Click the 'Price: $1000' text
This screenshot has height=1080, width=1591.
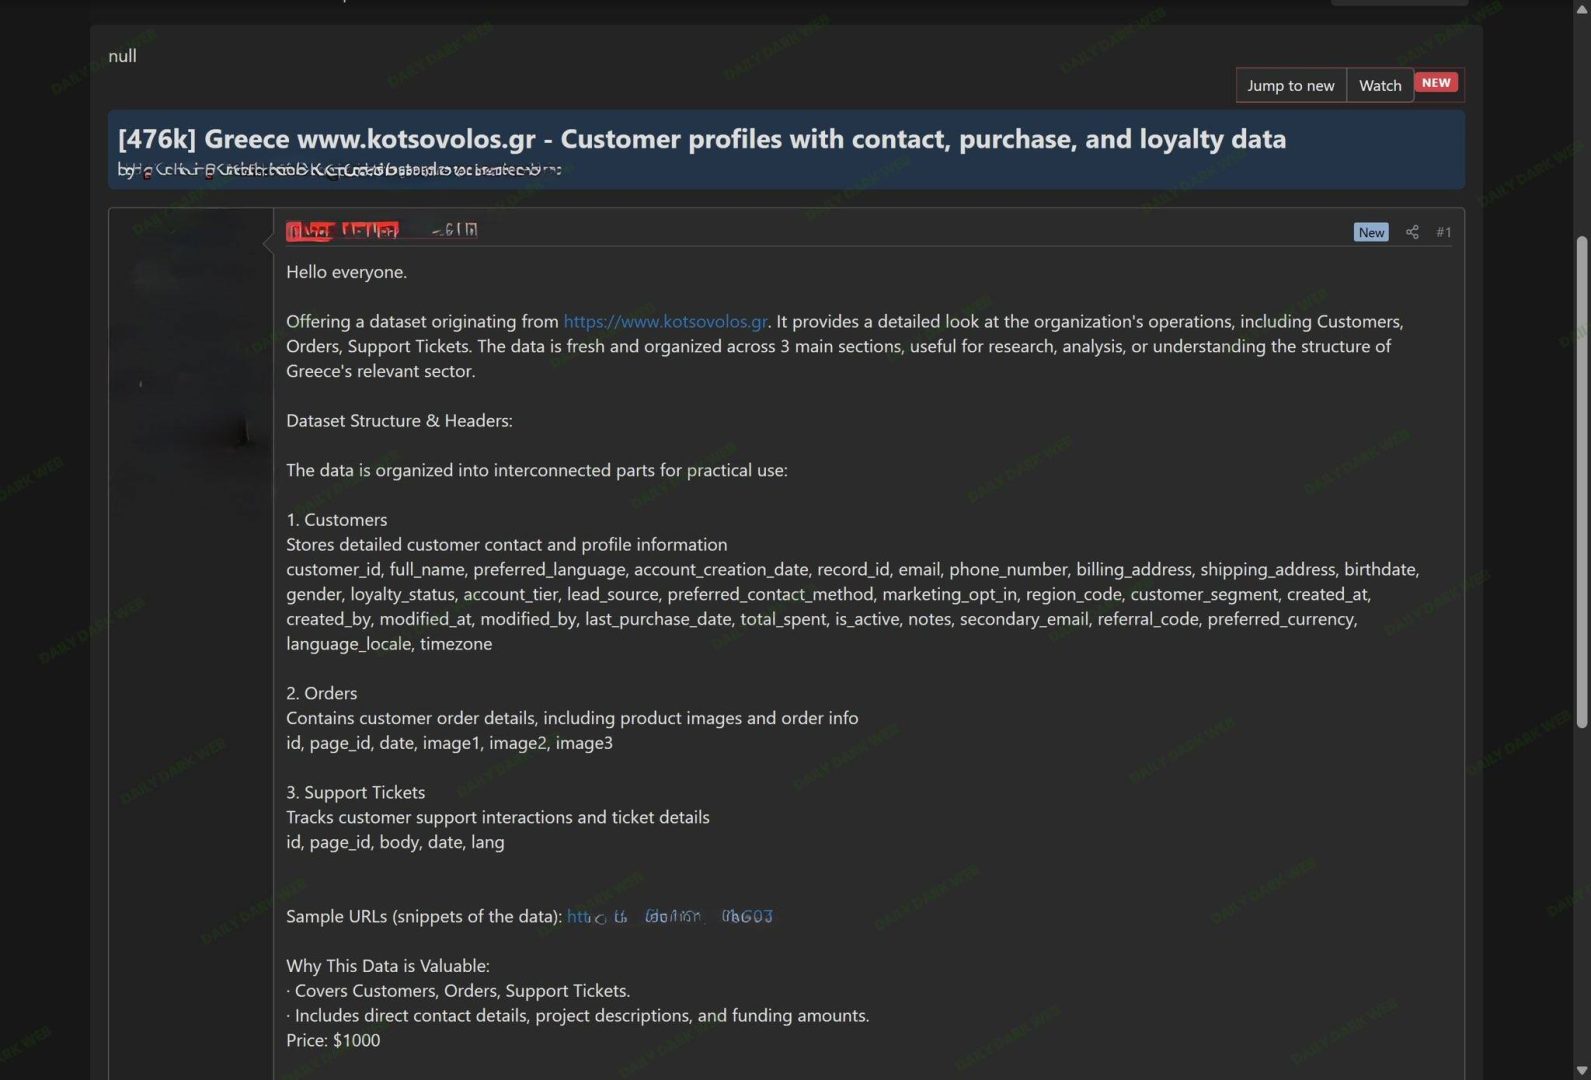pyautogui.click(x=333, y=1040)
